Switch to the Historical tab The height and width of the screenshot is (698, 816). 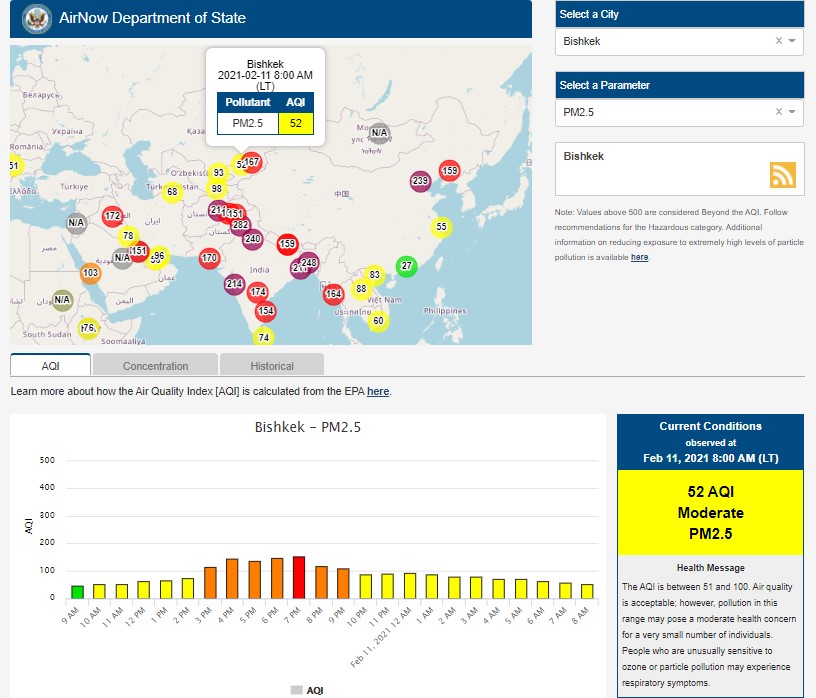point(272,366)
